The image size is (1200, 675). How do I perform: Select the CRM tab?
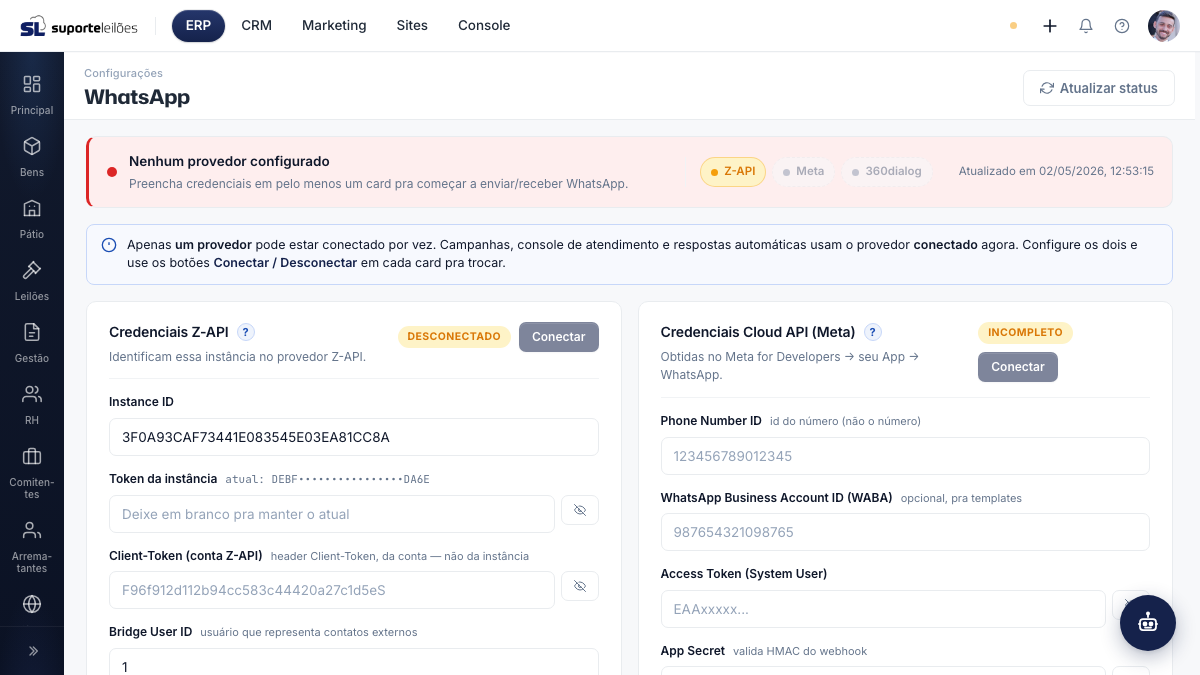(256, 26)
